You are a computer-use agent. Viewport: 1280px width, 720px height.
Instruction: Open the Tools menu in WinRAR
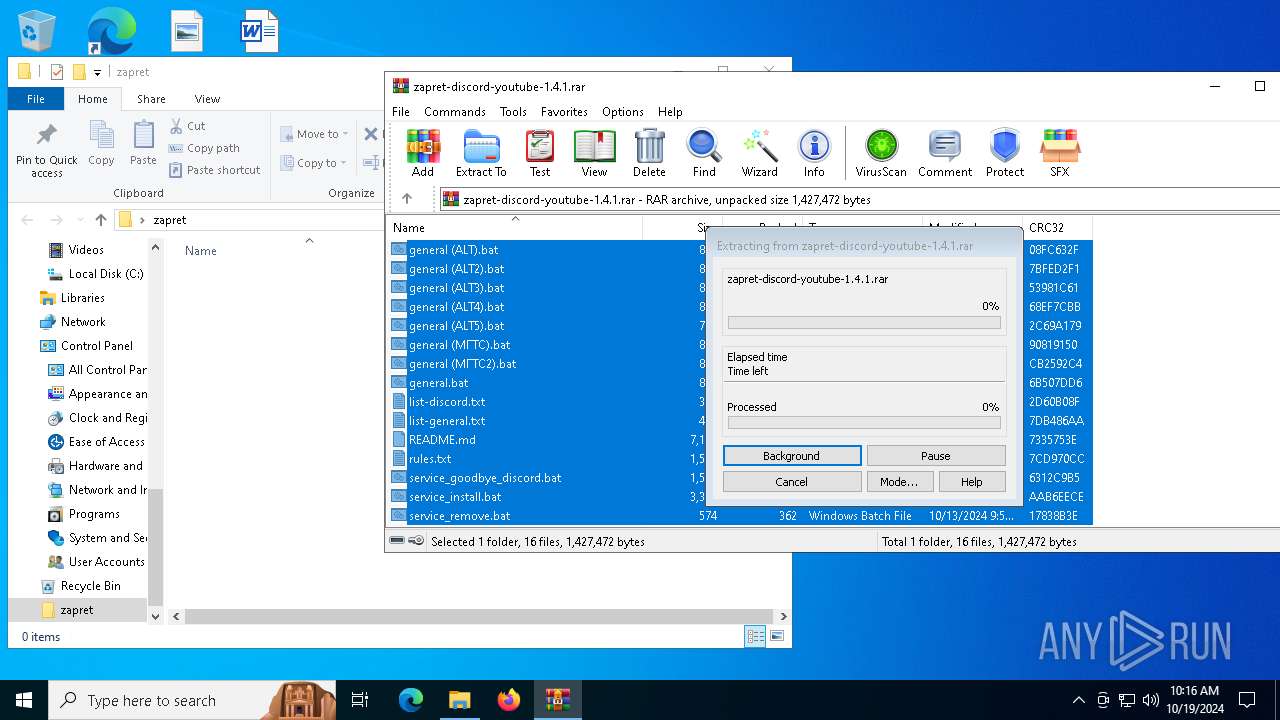pyautogui.click(x=513, y=112)
